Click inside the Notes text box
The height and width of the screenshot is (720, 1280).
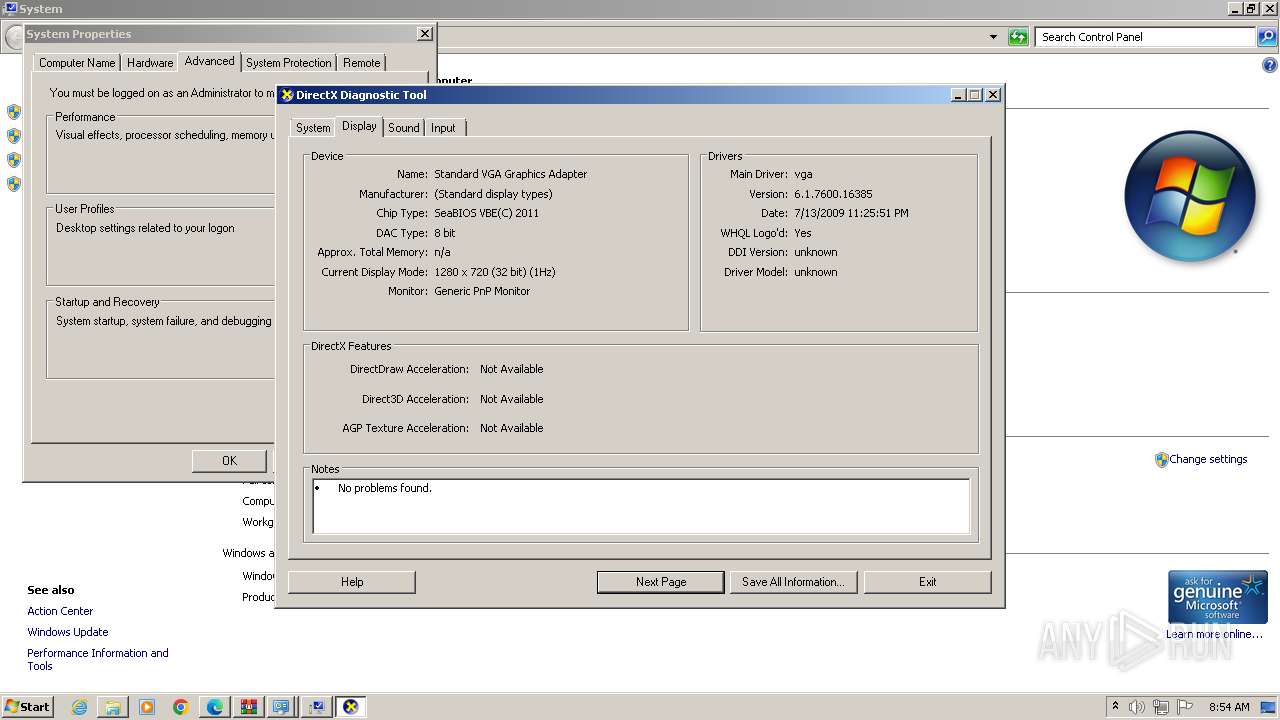point(641,506)
